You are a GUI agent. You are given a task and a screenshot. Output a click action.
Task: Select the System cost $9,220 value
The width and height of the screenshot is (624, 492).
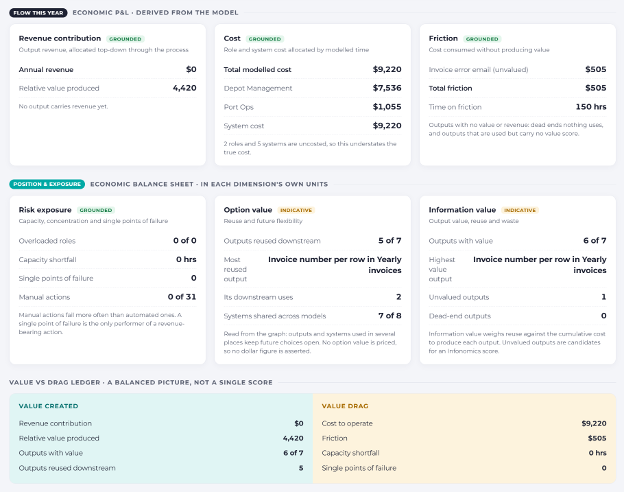387,125
